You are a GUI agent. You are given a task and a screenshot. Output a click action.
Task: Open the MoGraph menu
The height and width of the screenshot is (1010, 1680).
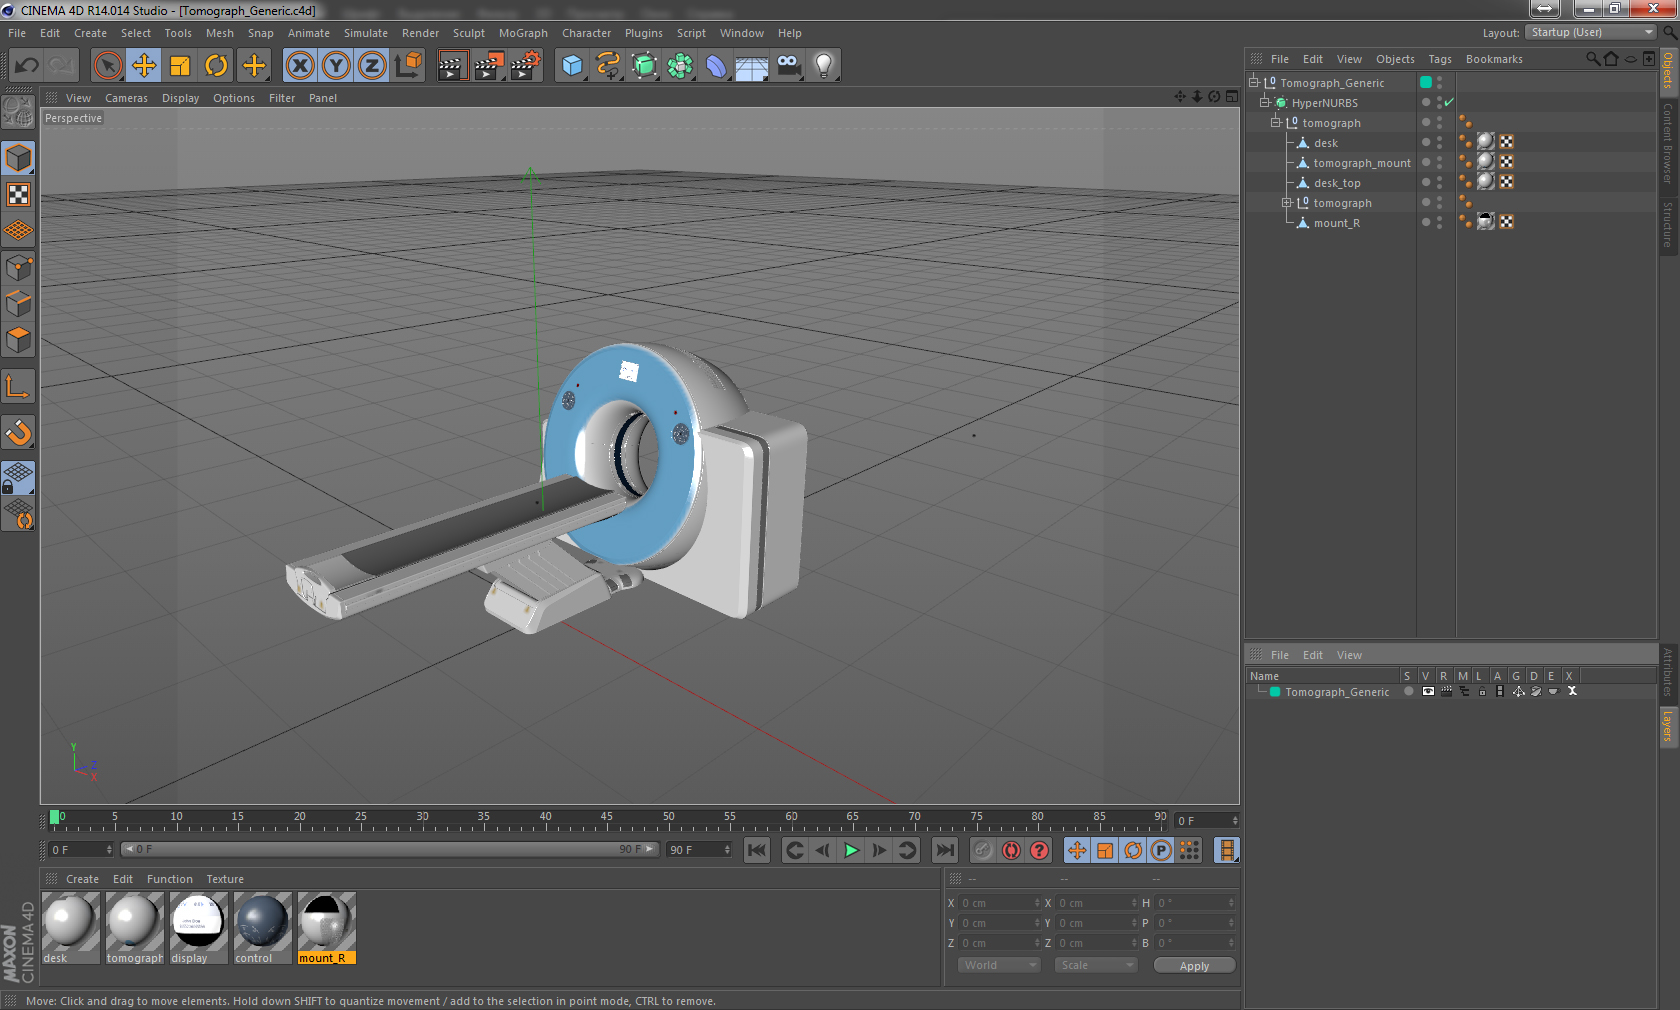click(x=523, y=33)
